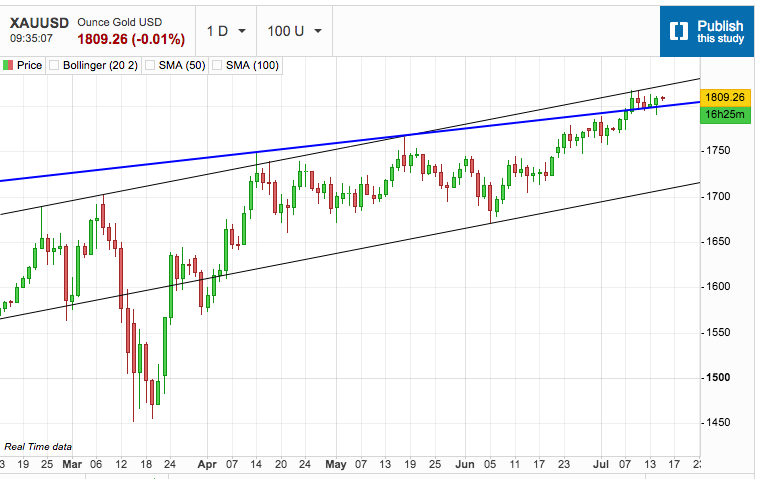Click the bold 1500 price axis label
Viewport: 758px width, 479px height.
pos(718,377)
